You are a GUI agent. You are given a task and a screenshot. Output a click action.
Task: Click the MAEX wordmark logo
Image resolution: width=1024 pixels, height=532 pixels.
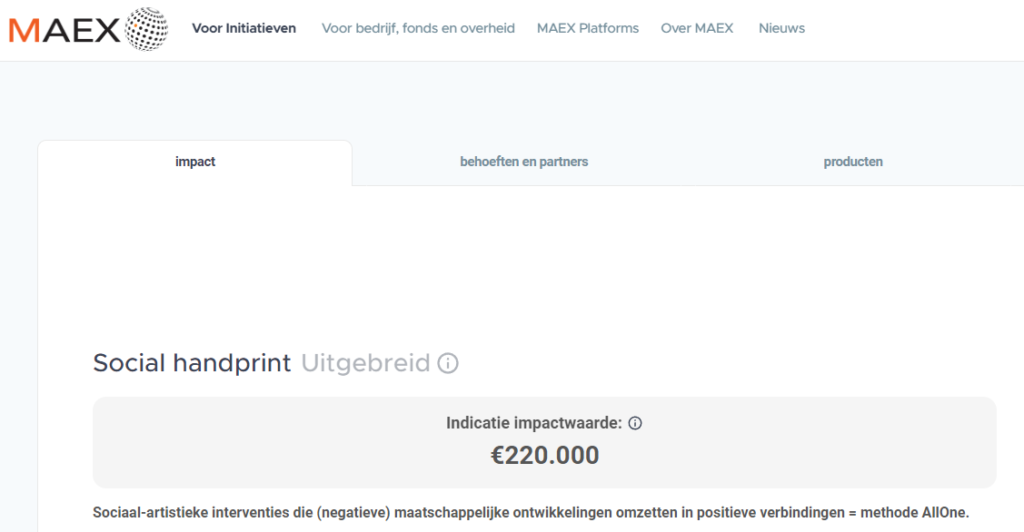click(64, 30)
